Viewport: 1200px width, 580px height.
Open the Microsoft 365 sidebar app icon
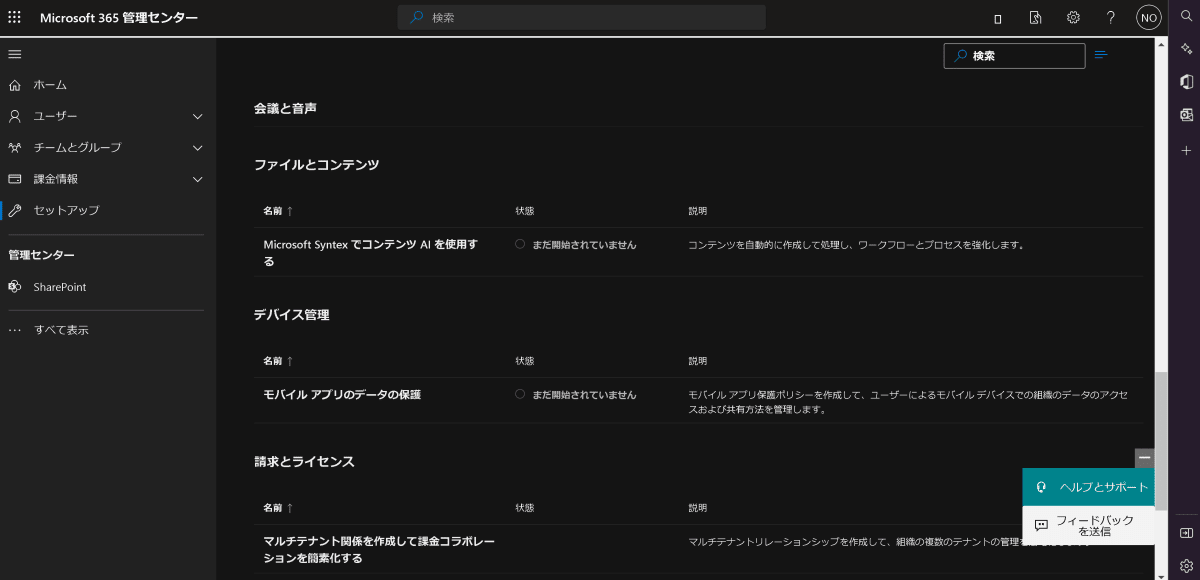(x=1186, y=81)
